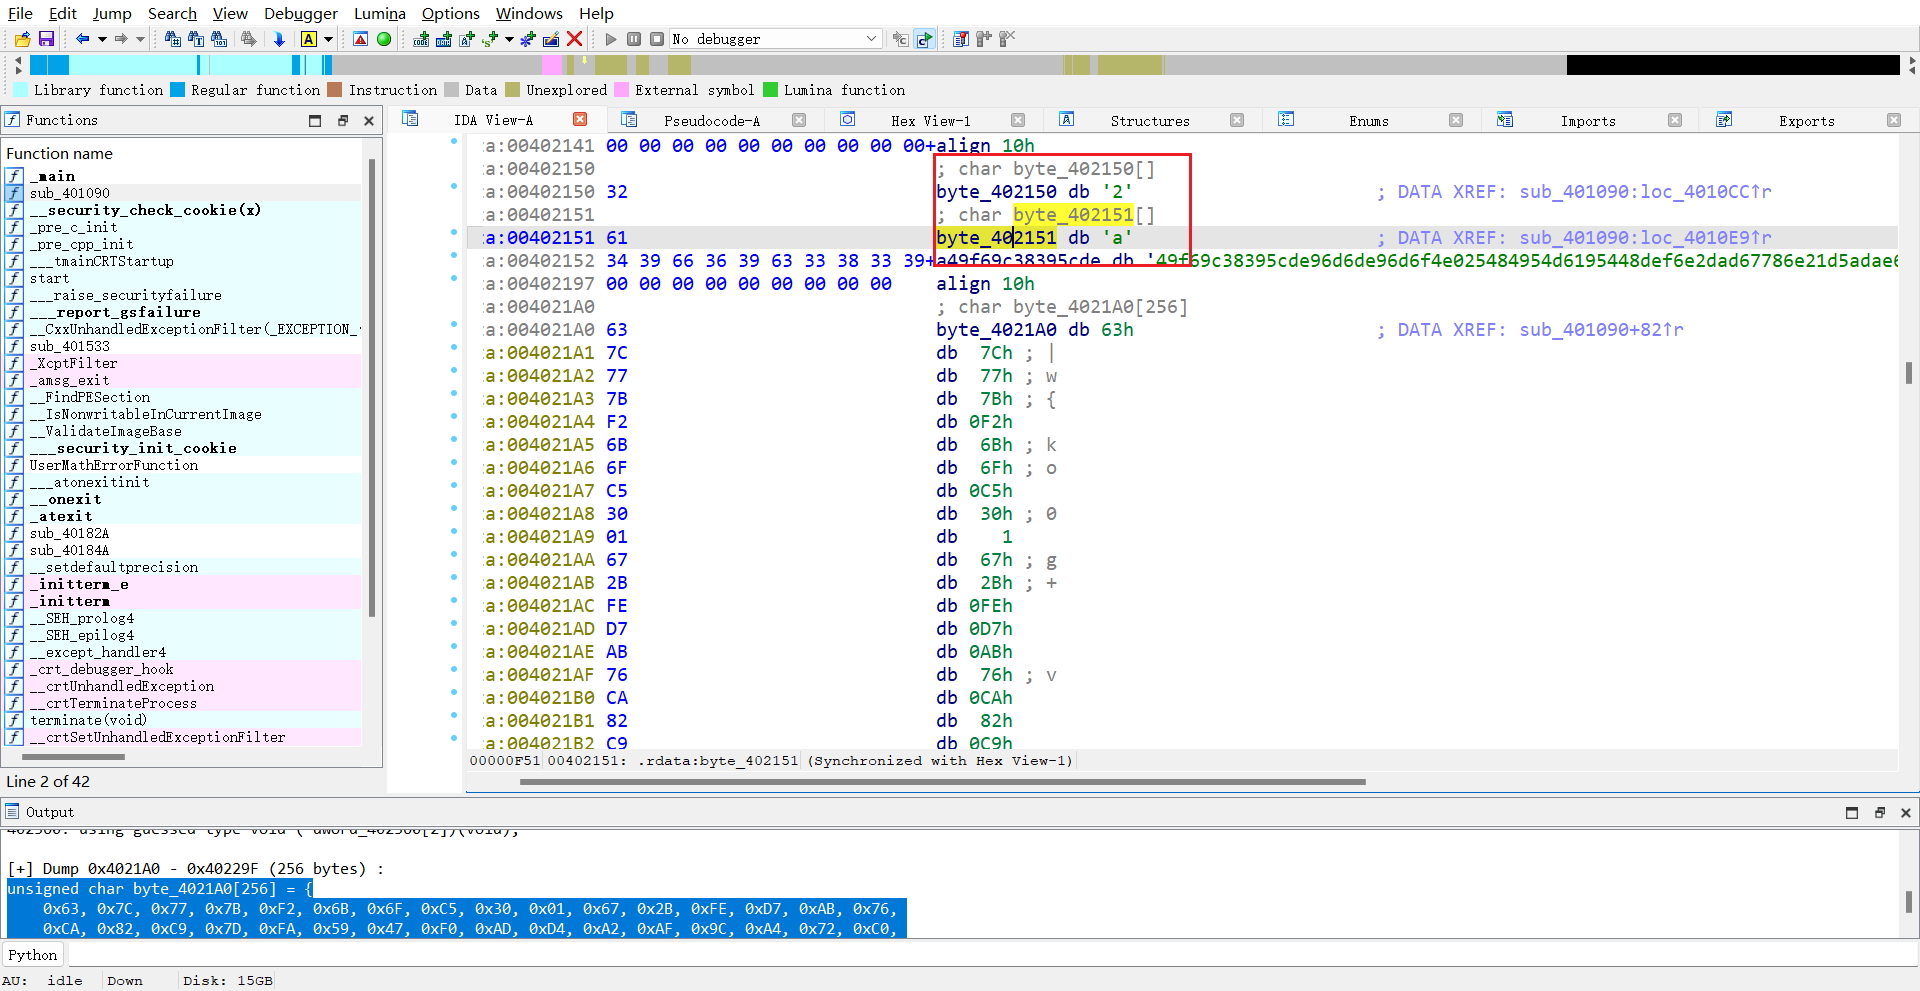Close the Pseudocode-A tab
The height and width of the screenshot is (991, 1920).
click(x=799, y=120)
